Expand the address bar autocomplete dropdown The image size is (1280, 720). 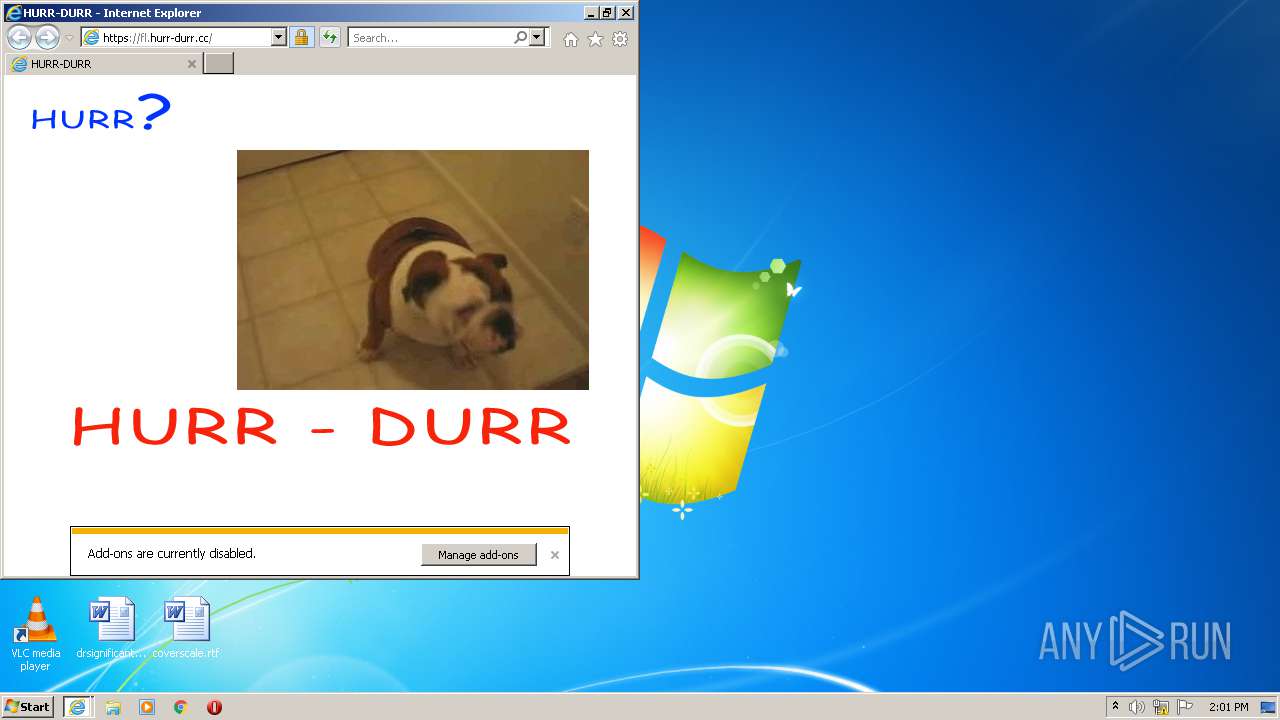[279, 38]
